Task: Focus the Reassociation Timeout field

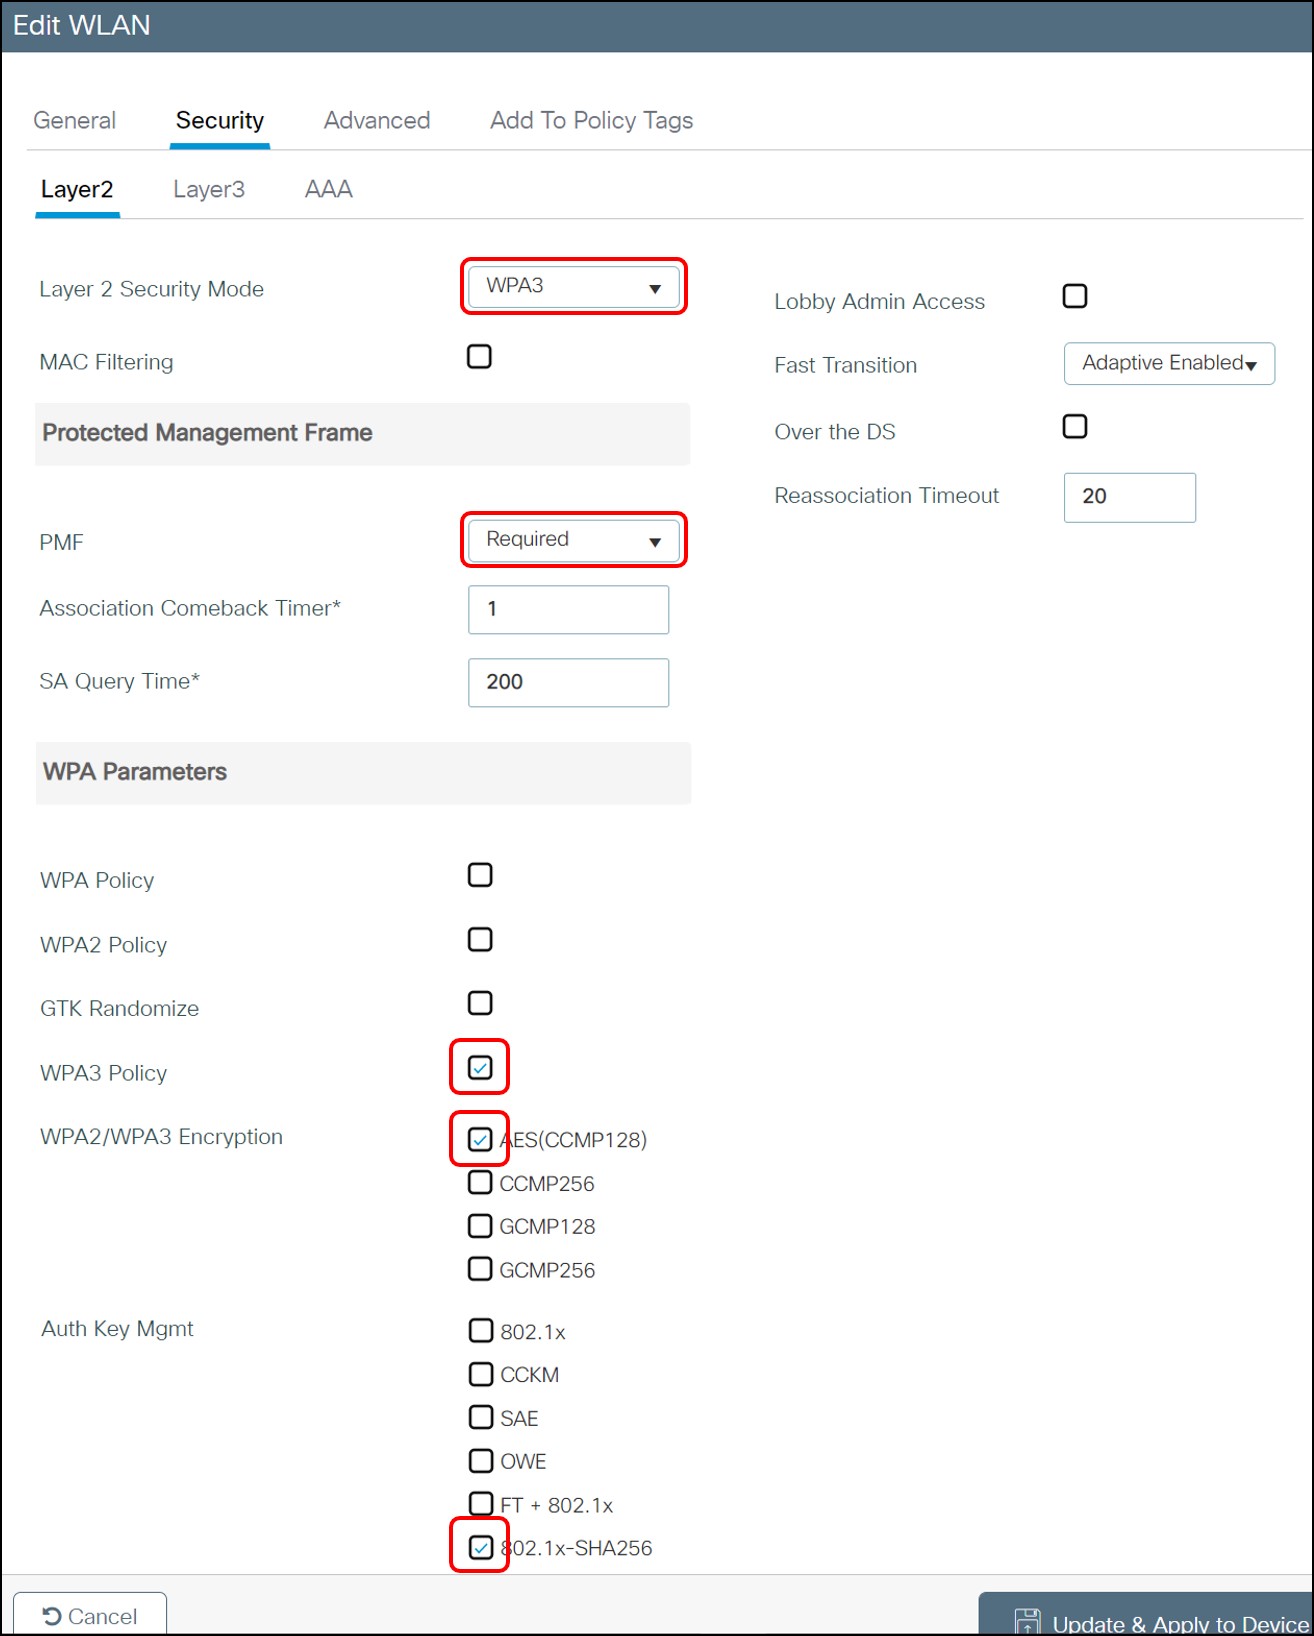Action: click(x=1130, y=497)
